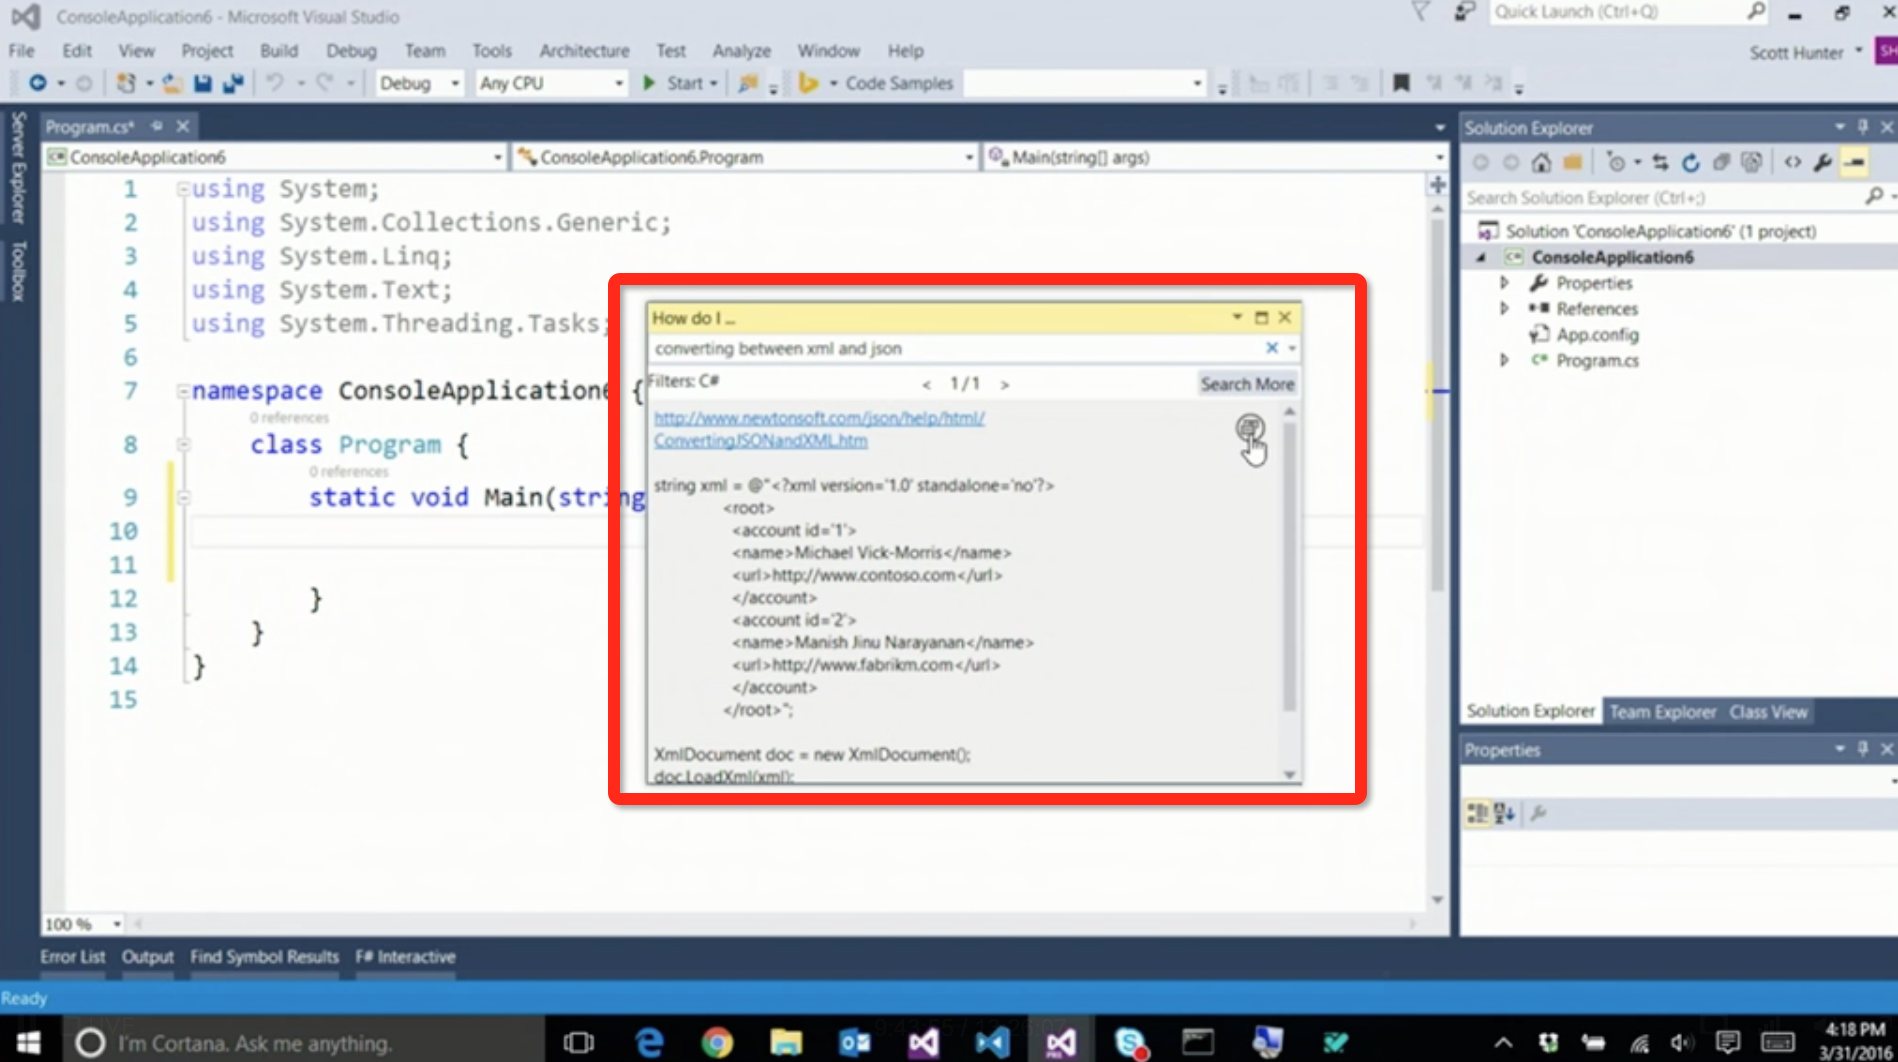Open the 100 % zoom level dropdown
The height and width of the screenshot is (1062, 1898).
pos(117,924)
